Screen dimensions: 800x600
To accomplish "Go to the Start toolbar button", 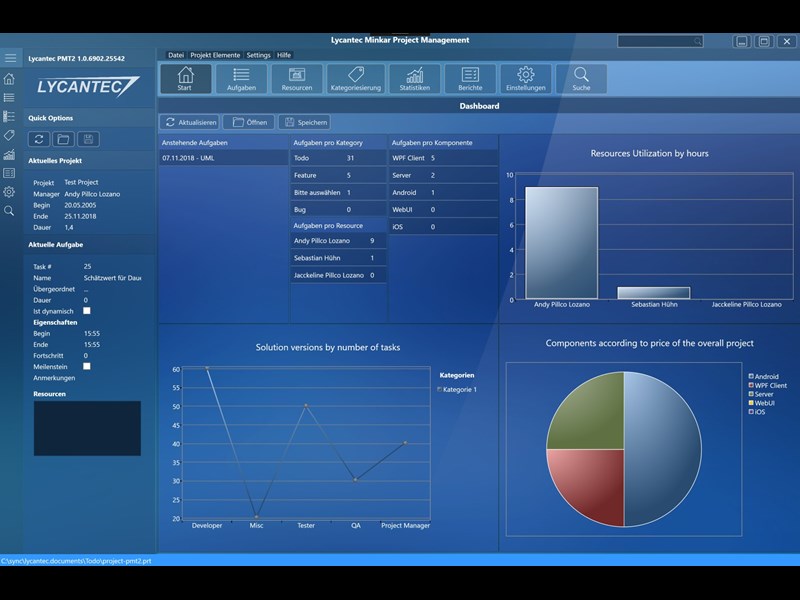I will tap(185, 79).
